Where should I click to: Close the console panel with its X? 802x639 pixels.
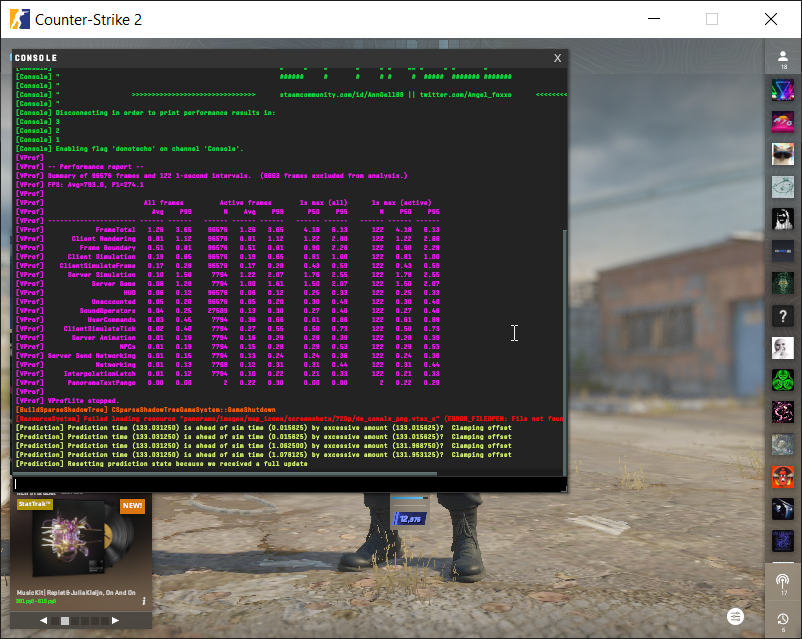[x=558, y=58]
